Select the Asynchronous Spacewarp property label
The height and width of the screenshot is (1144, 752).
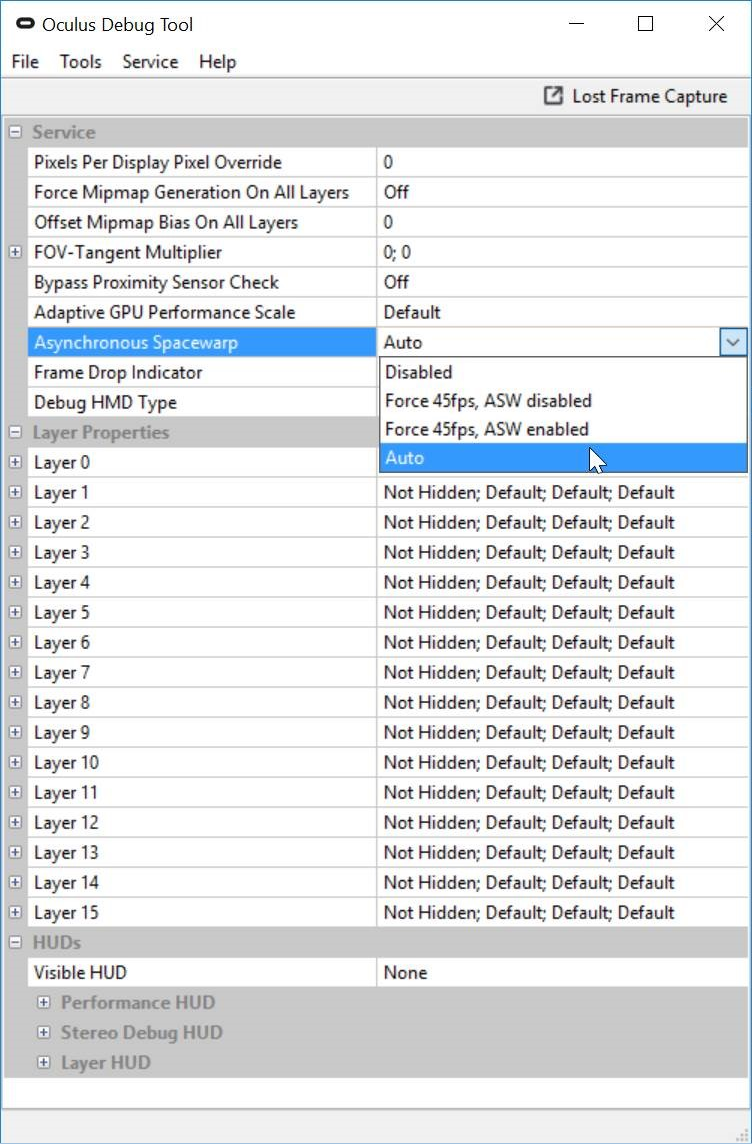[x=202, y=342]
